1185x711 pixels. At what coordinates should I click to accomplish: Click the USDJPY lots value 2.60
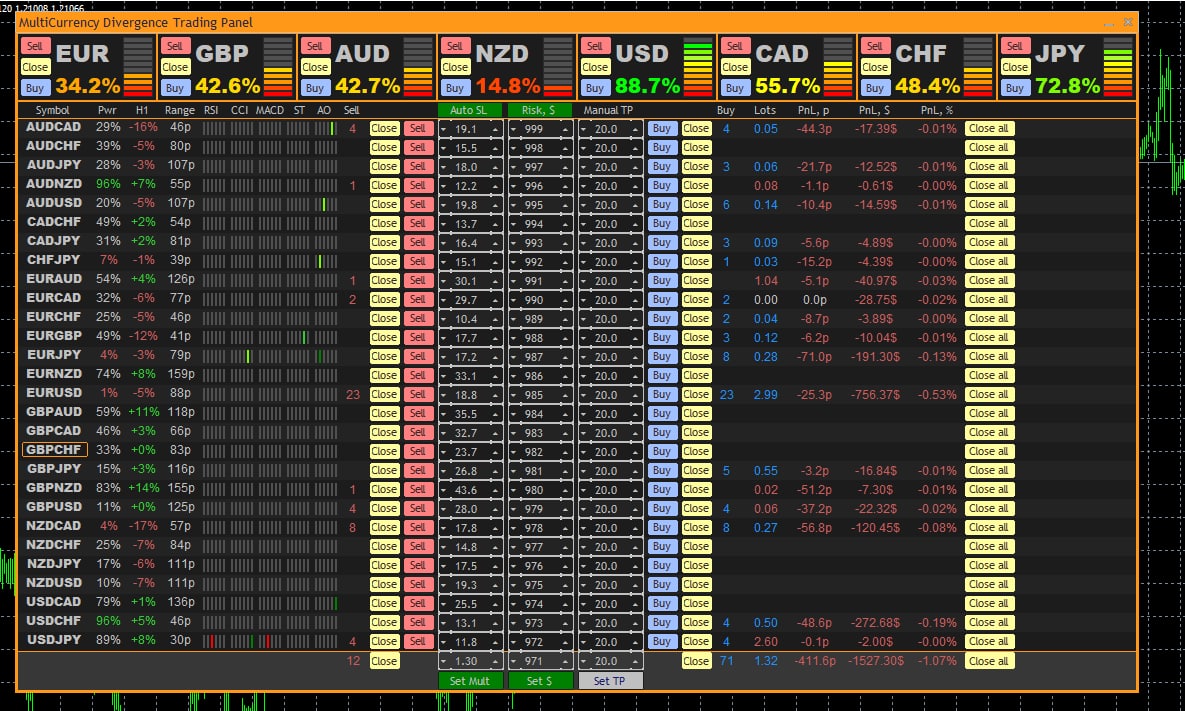pyautogui.click(x=766, y=641)
